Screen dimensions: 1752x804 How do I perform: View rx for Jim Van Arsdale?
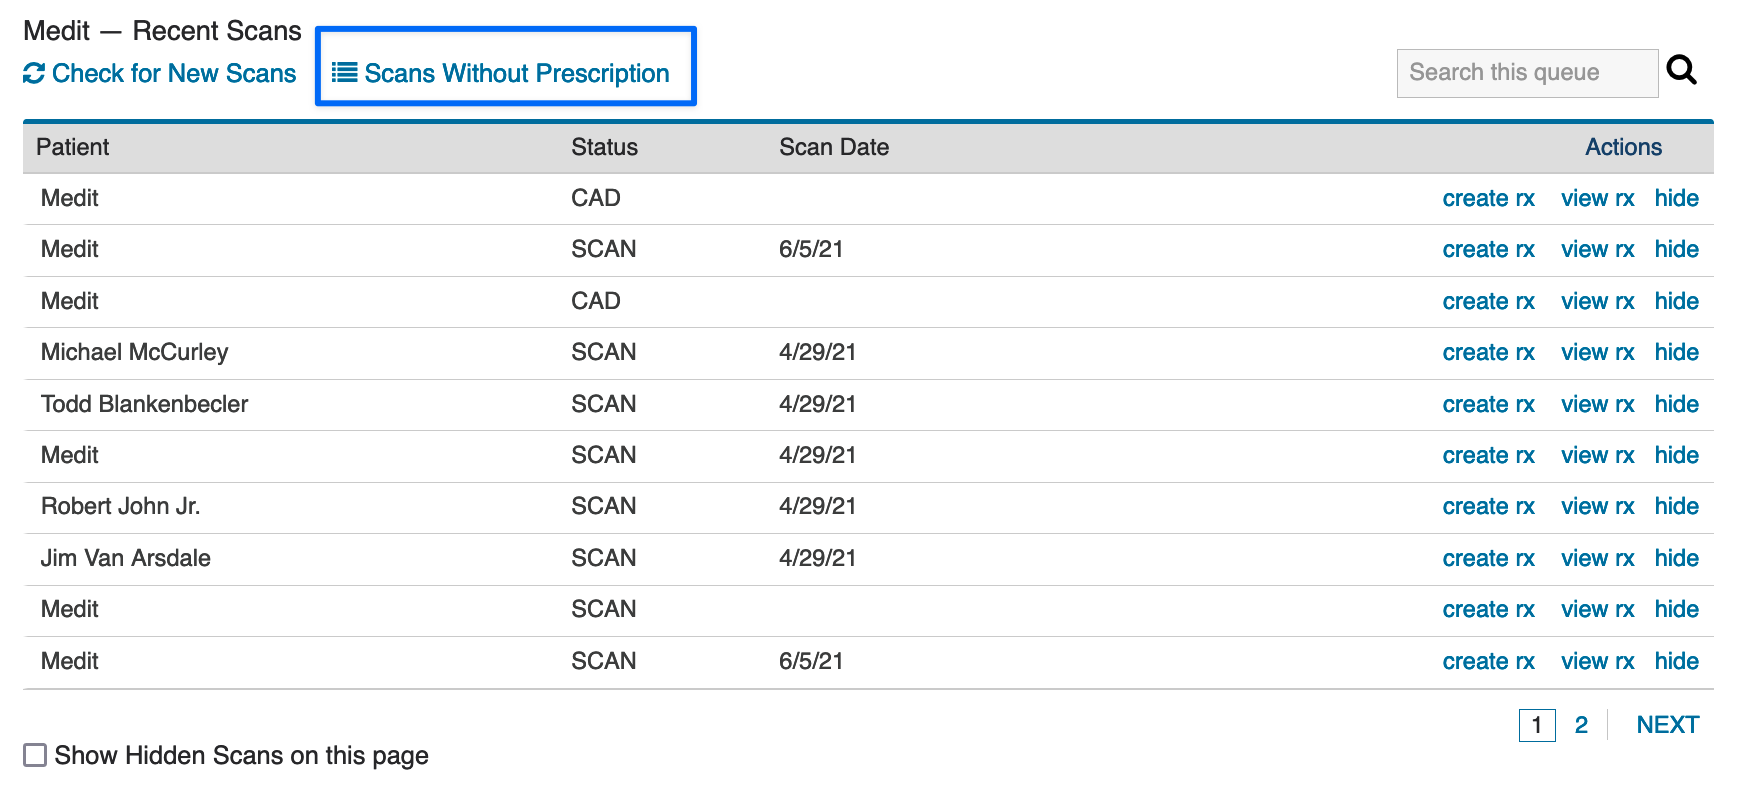point(1597,558)
